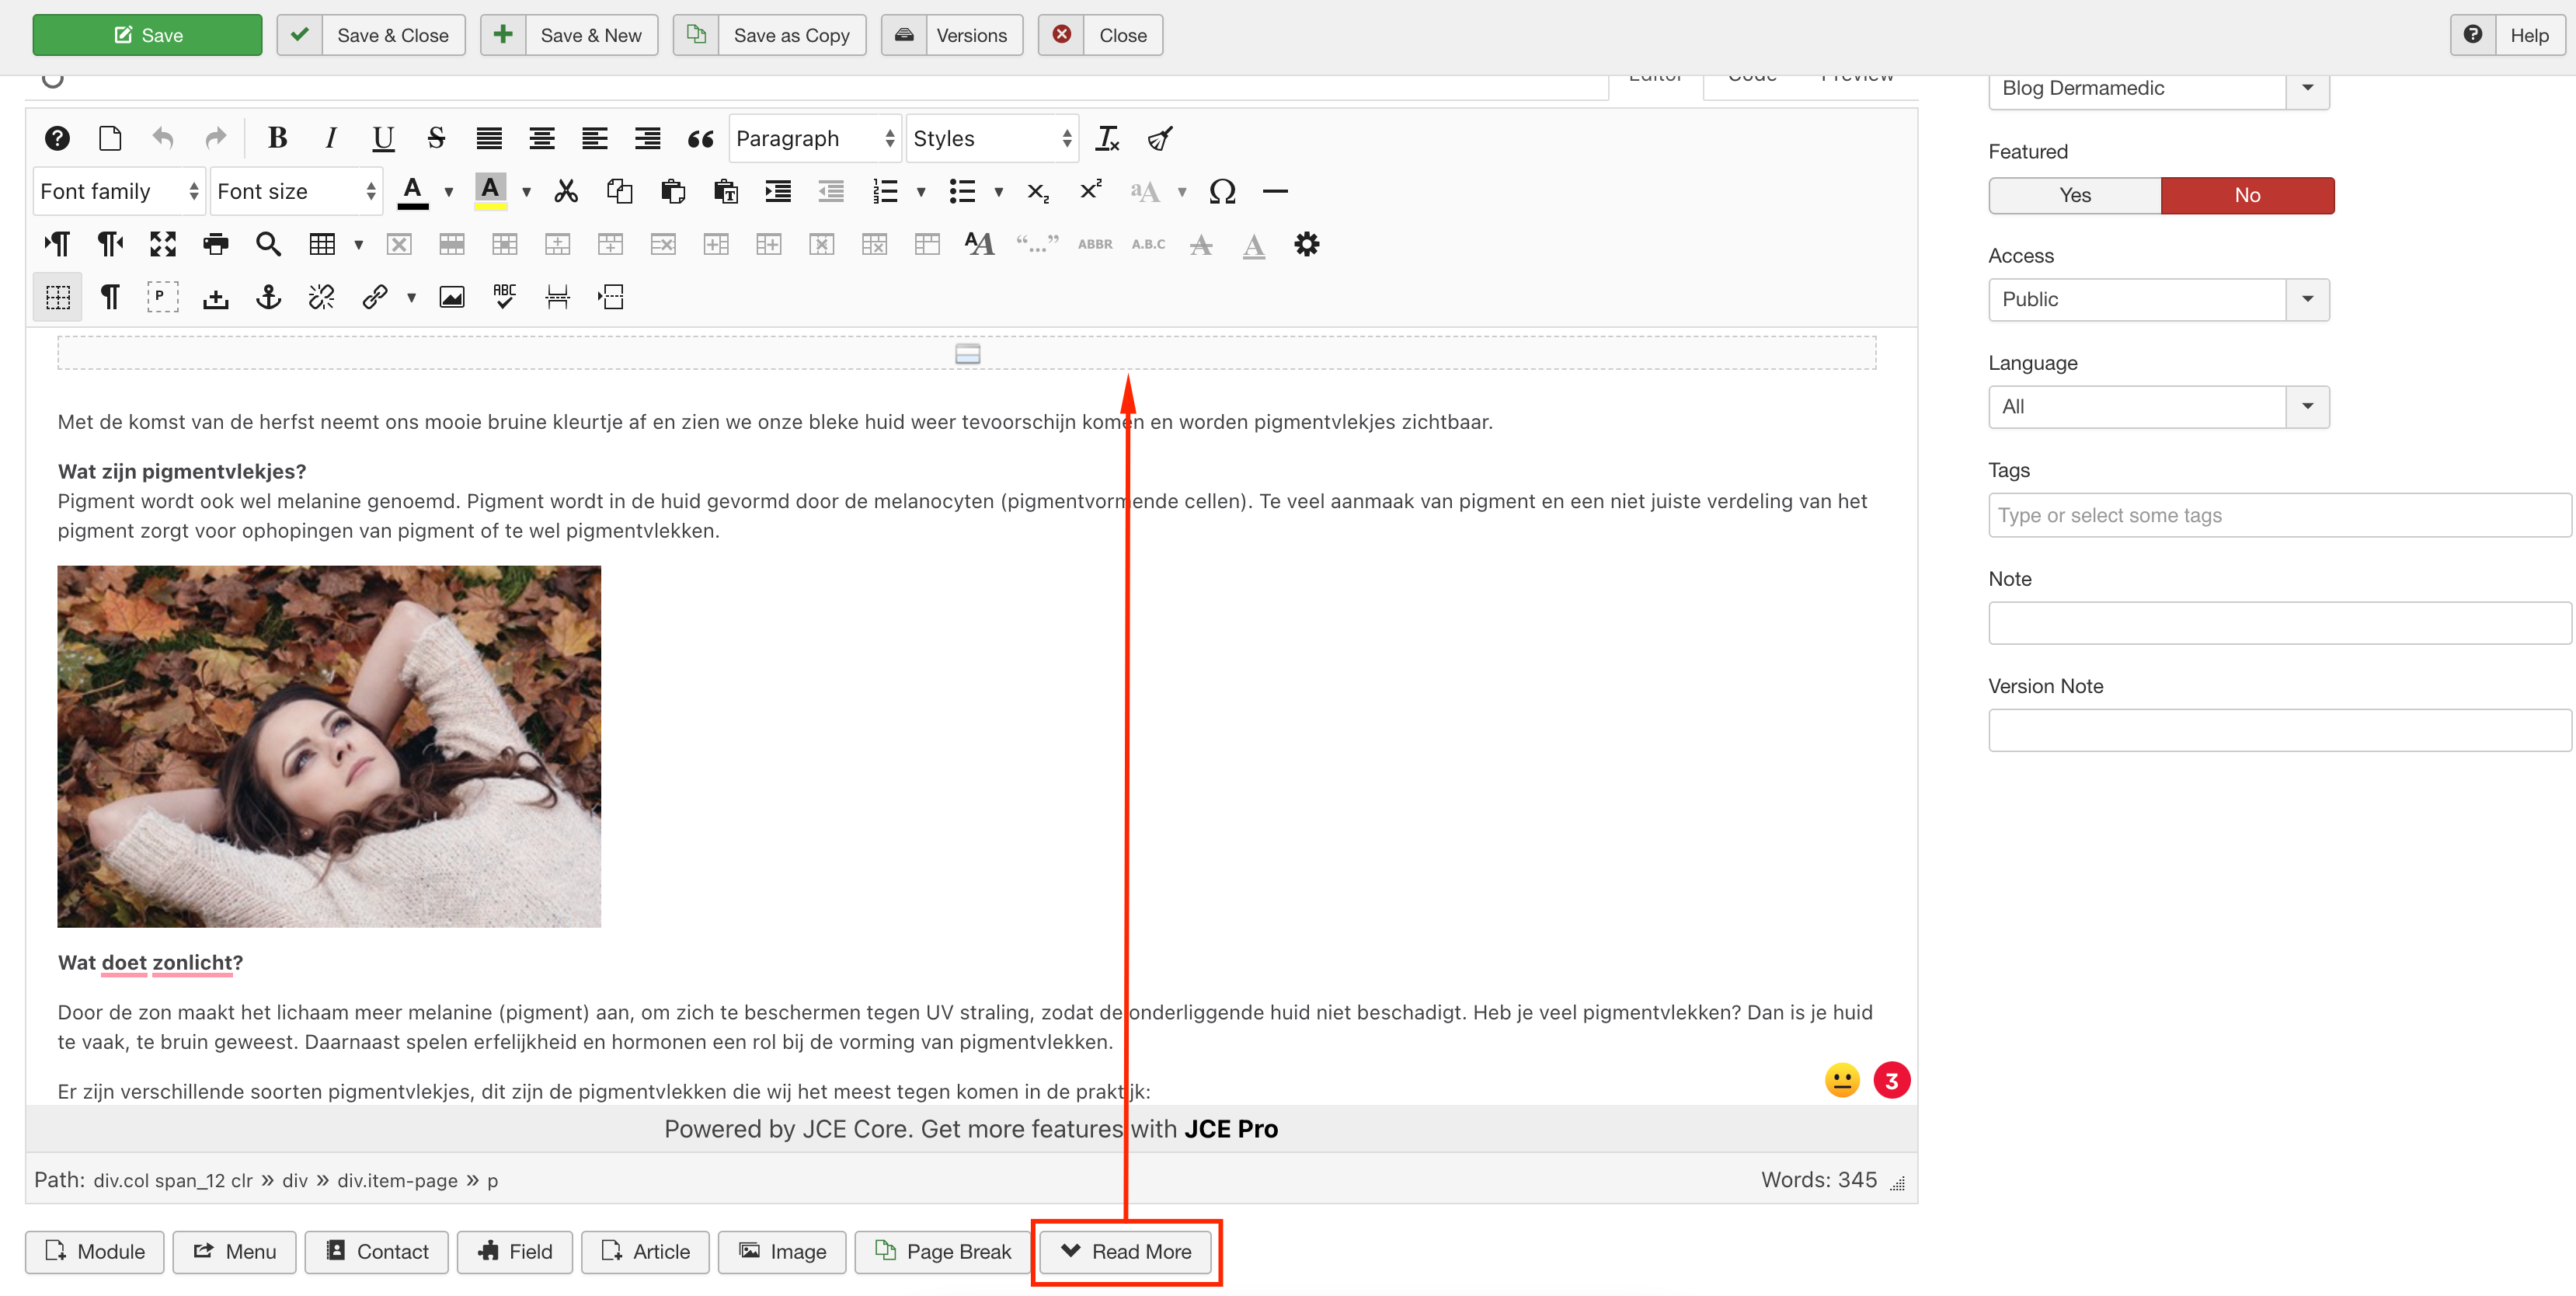Set Featured to Yes

click(2074, 195)
